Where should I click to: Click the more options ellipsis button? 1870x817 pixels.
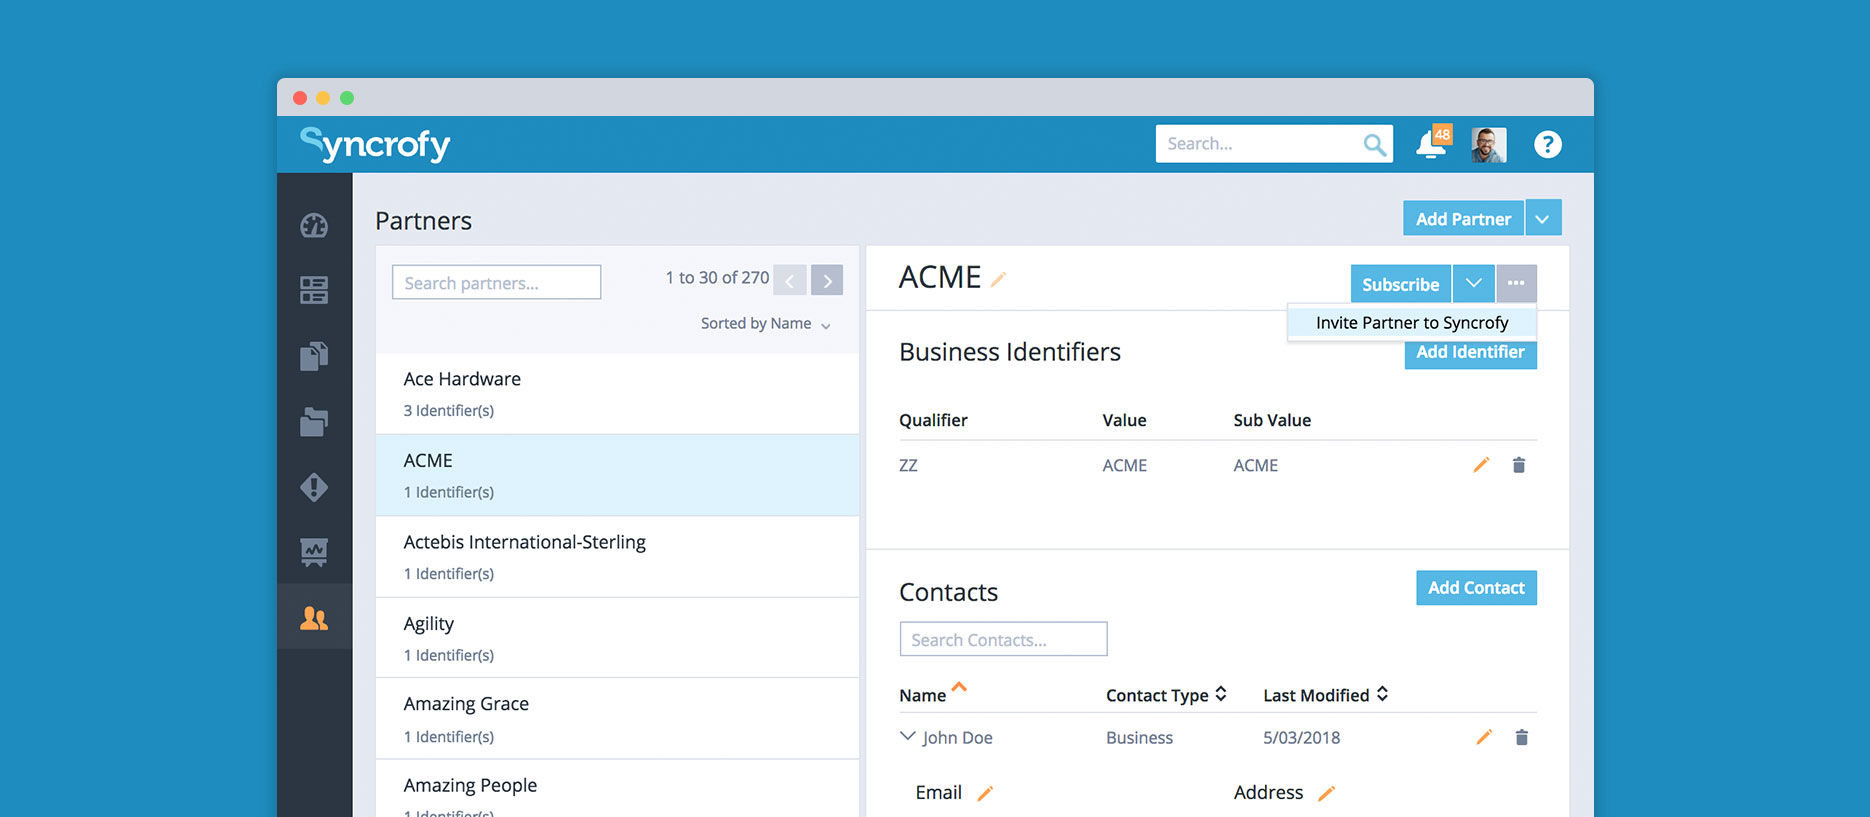(1516, 283)
